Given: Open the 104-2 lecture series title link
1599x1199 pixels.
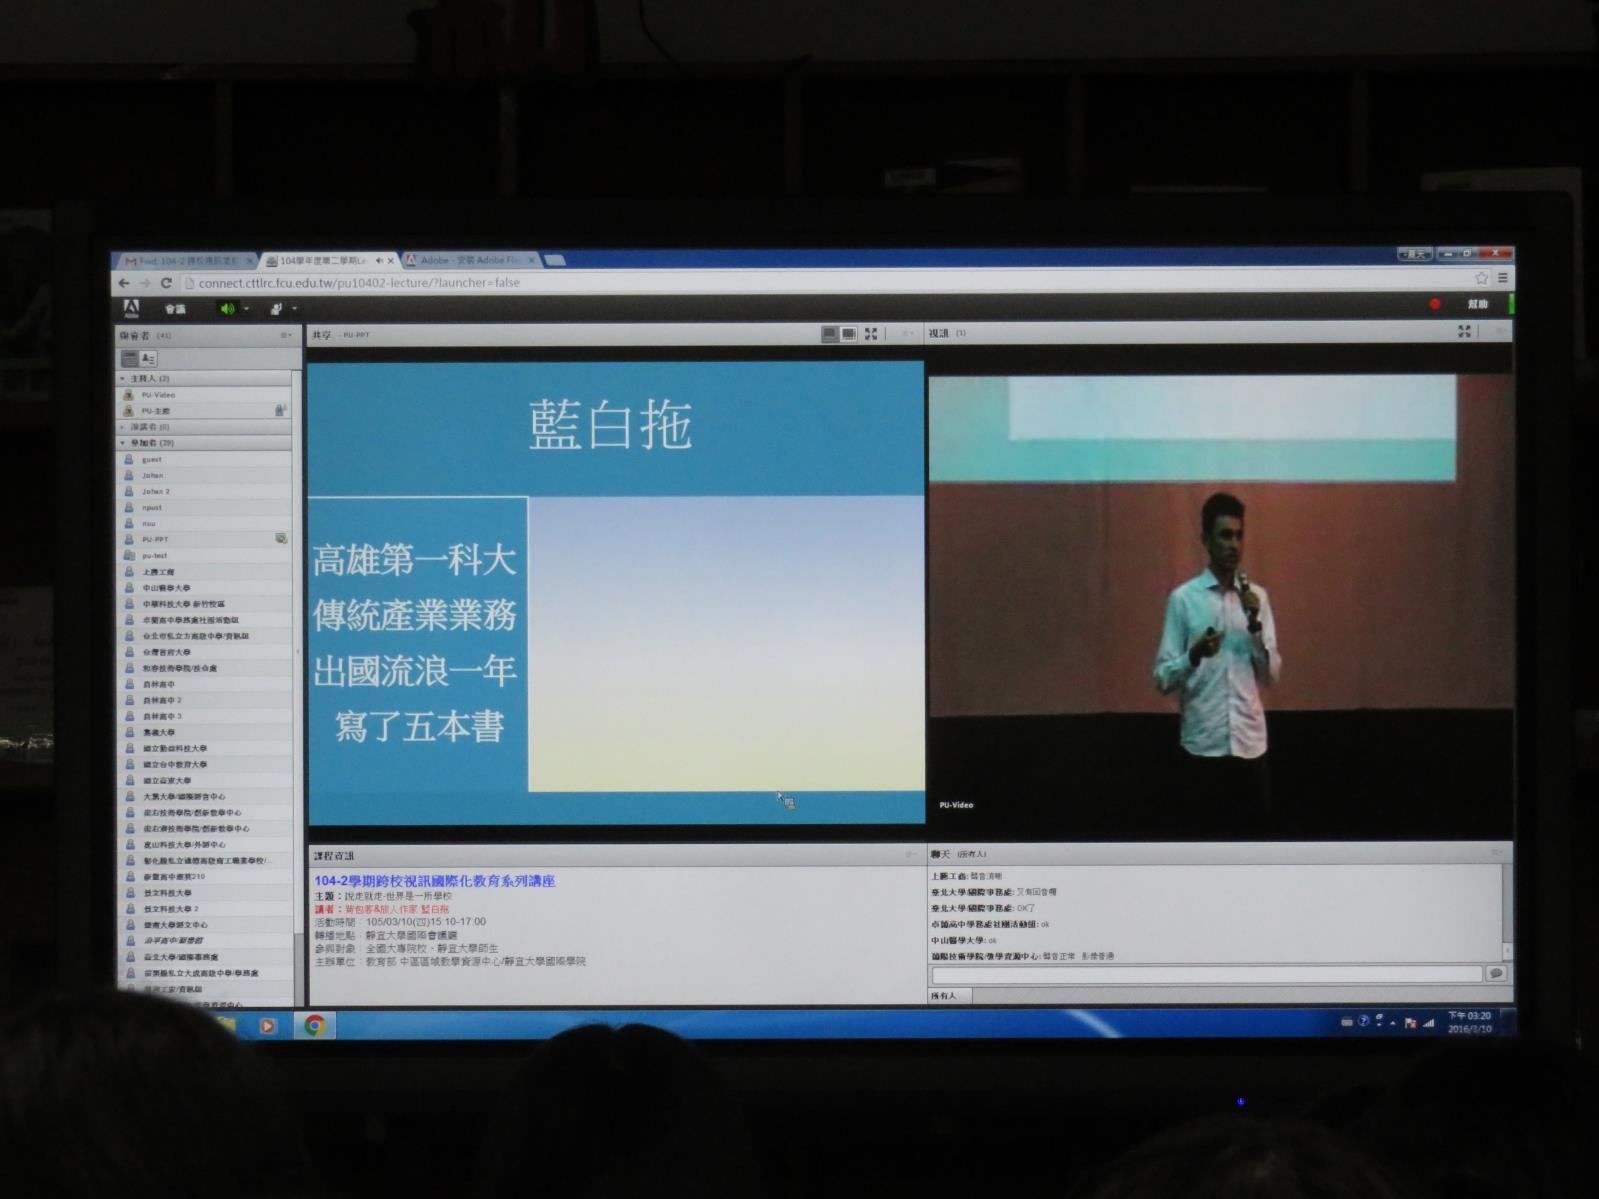Looking at the screenshot, I should point(434,881).
